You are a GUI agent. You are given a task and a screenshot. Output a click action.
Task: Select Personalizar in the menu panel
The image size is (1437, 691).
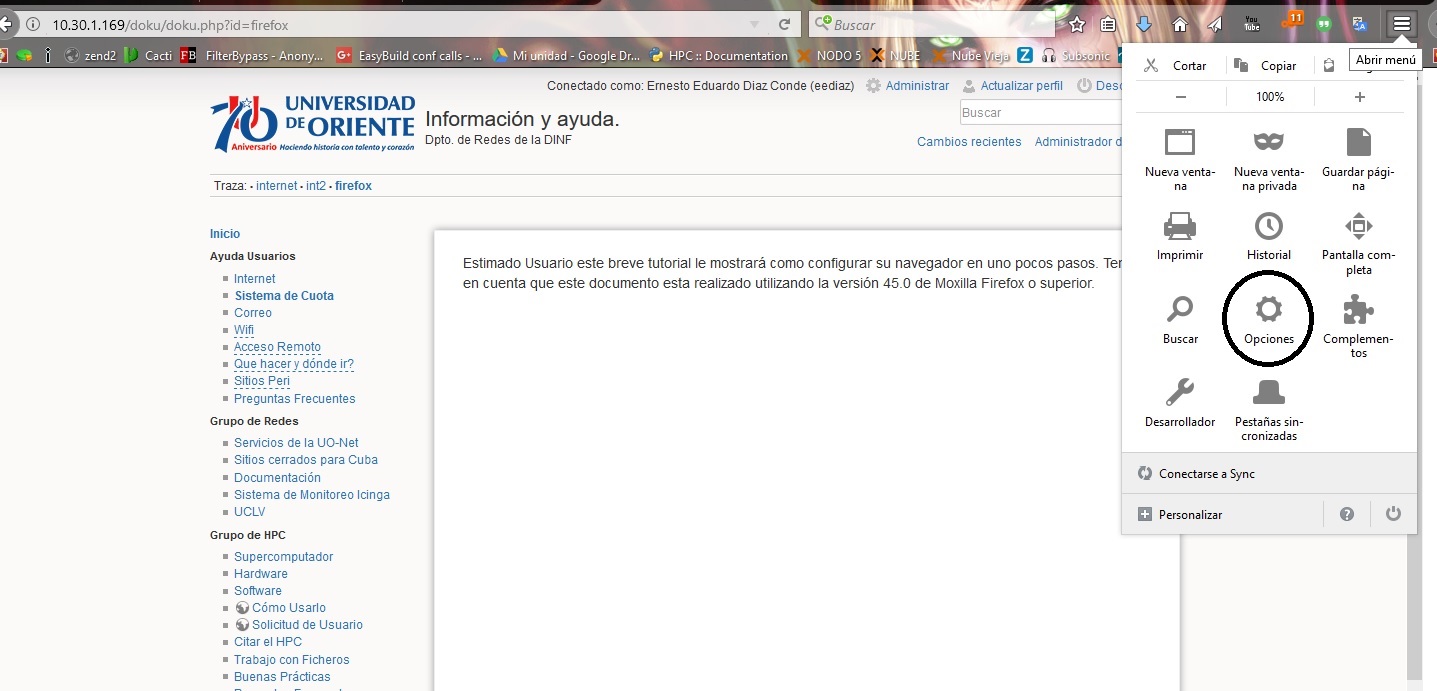tap(1190, 514)
